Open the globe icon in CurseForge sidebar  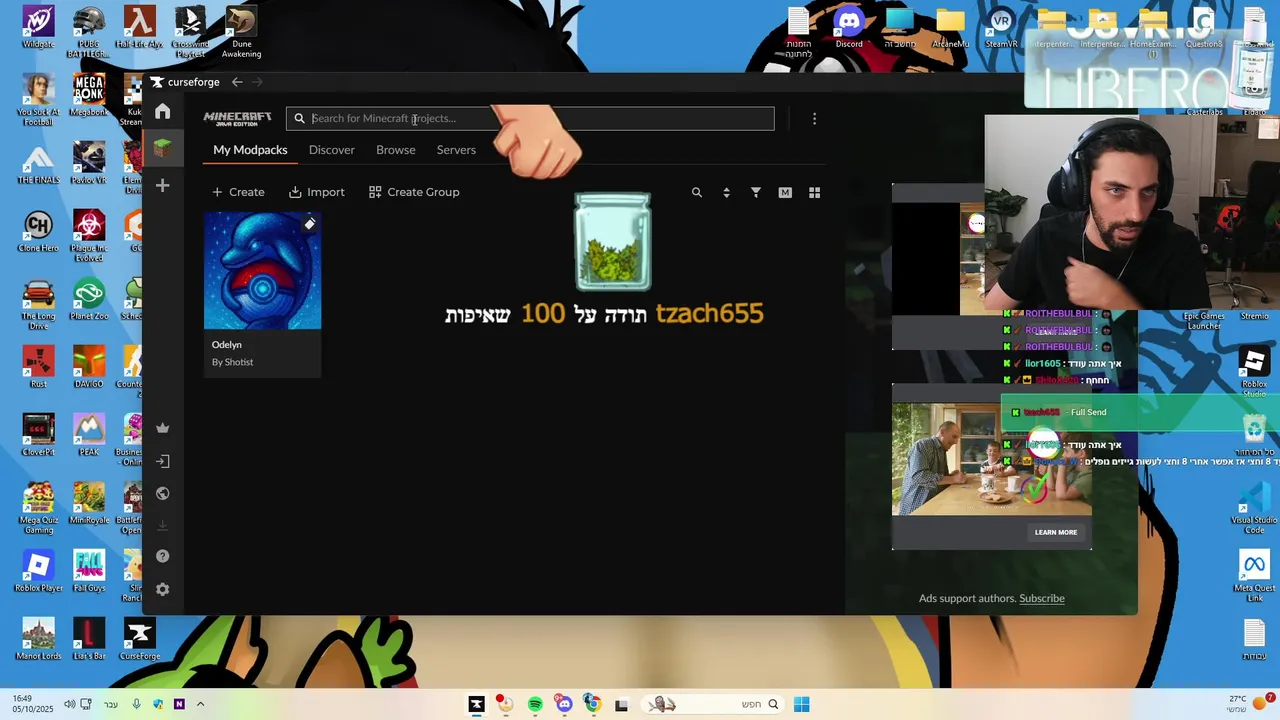[x=163, y=493]
